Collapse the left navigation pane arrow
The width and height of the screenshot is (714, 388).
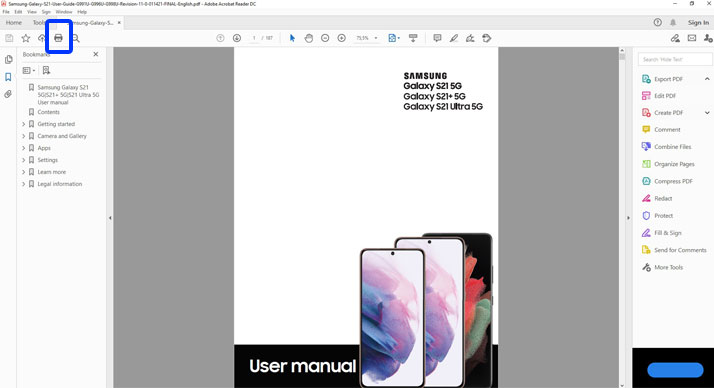click(x=110, y=218)
